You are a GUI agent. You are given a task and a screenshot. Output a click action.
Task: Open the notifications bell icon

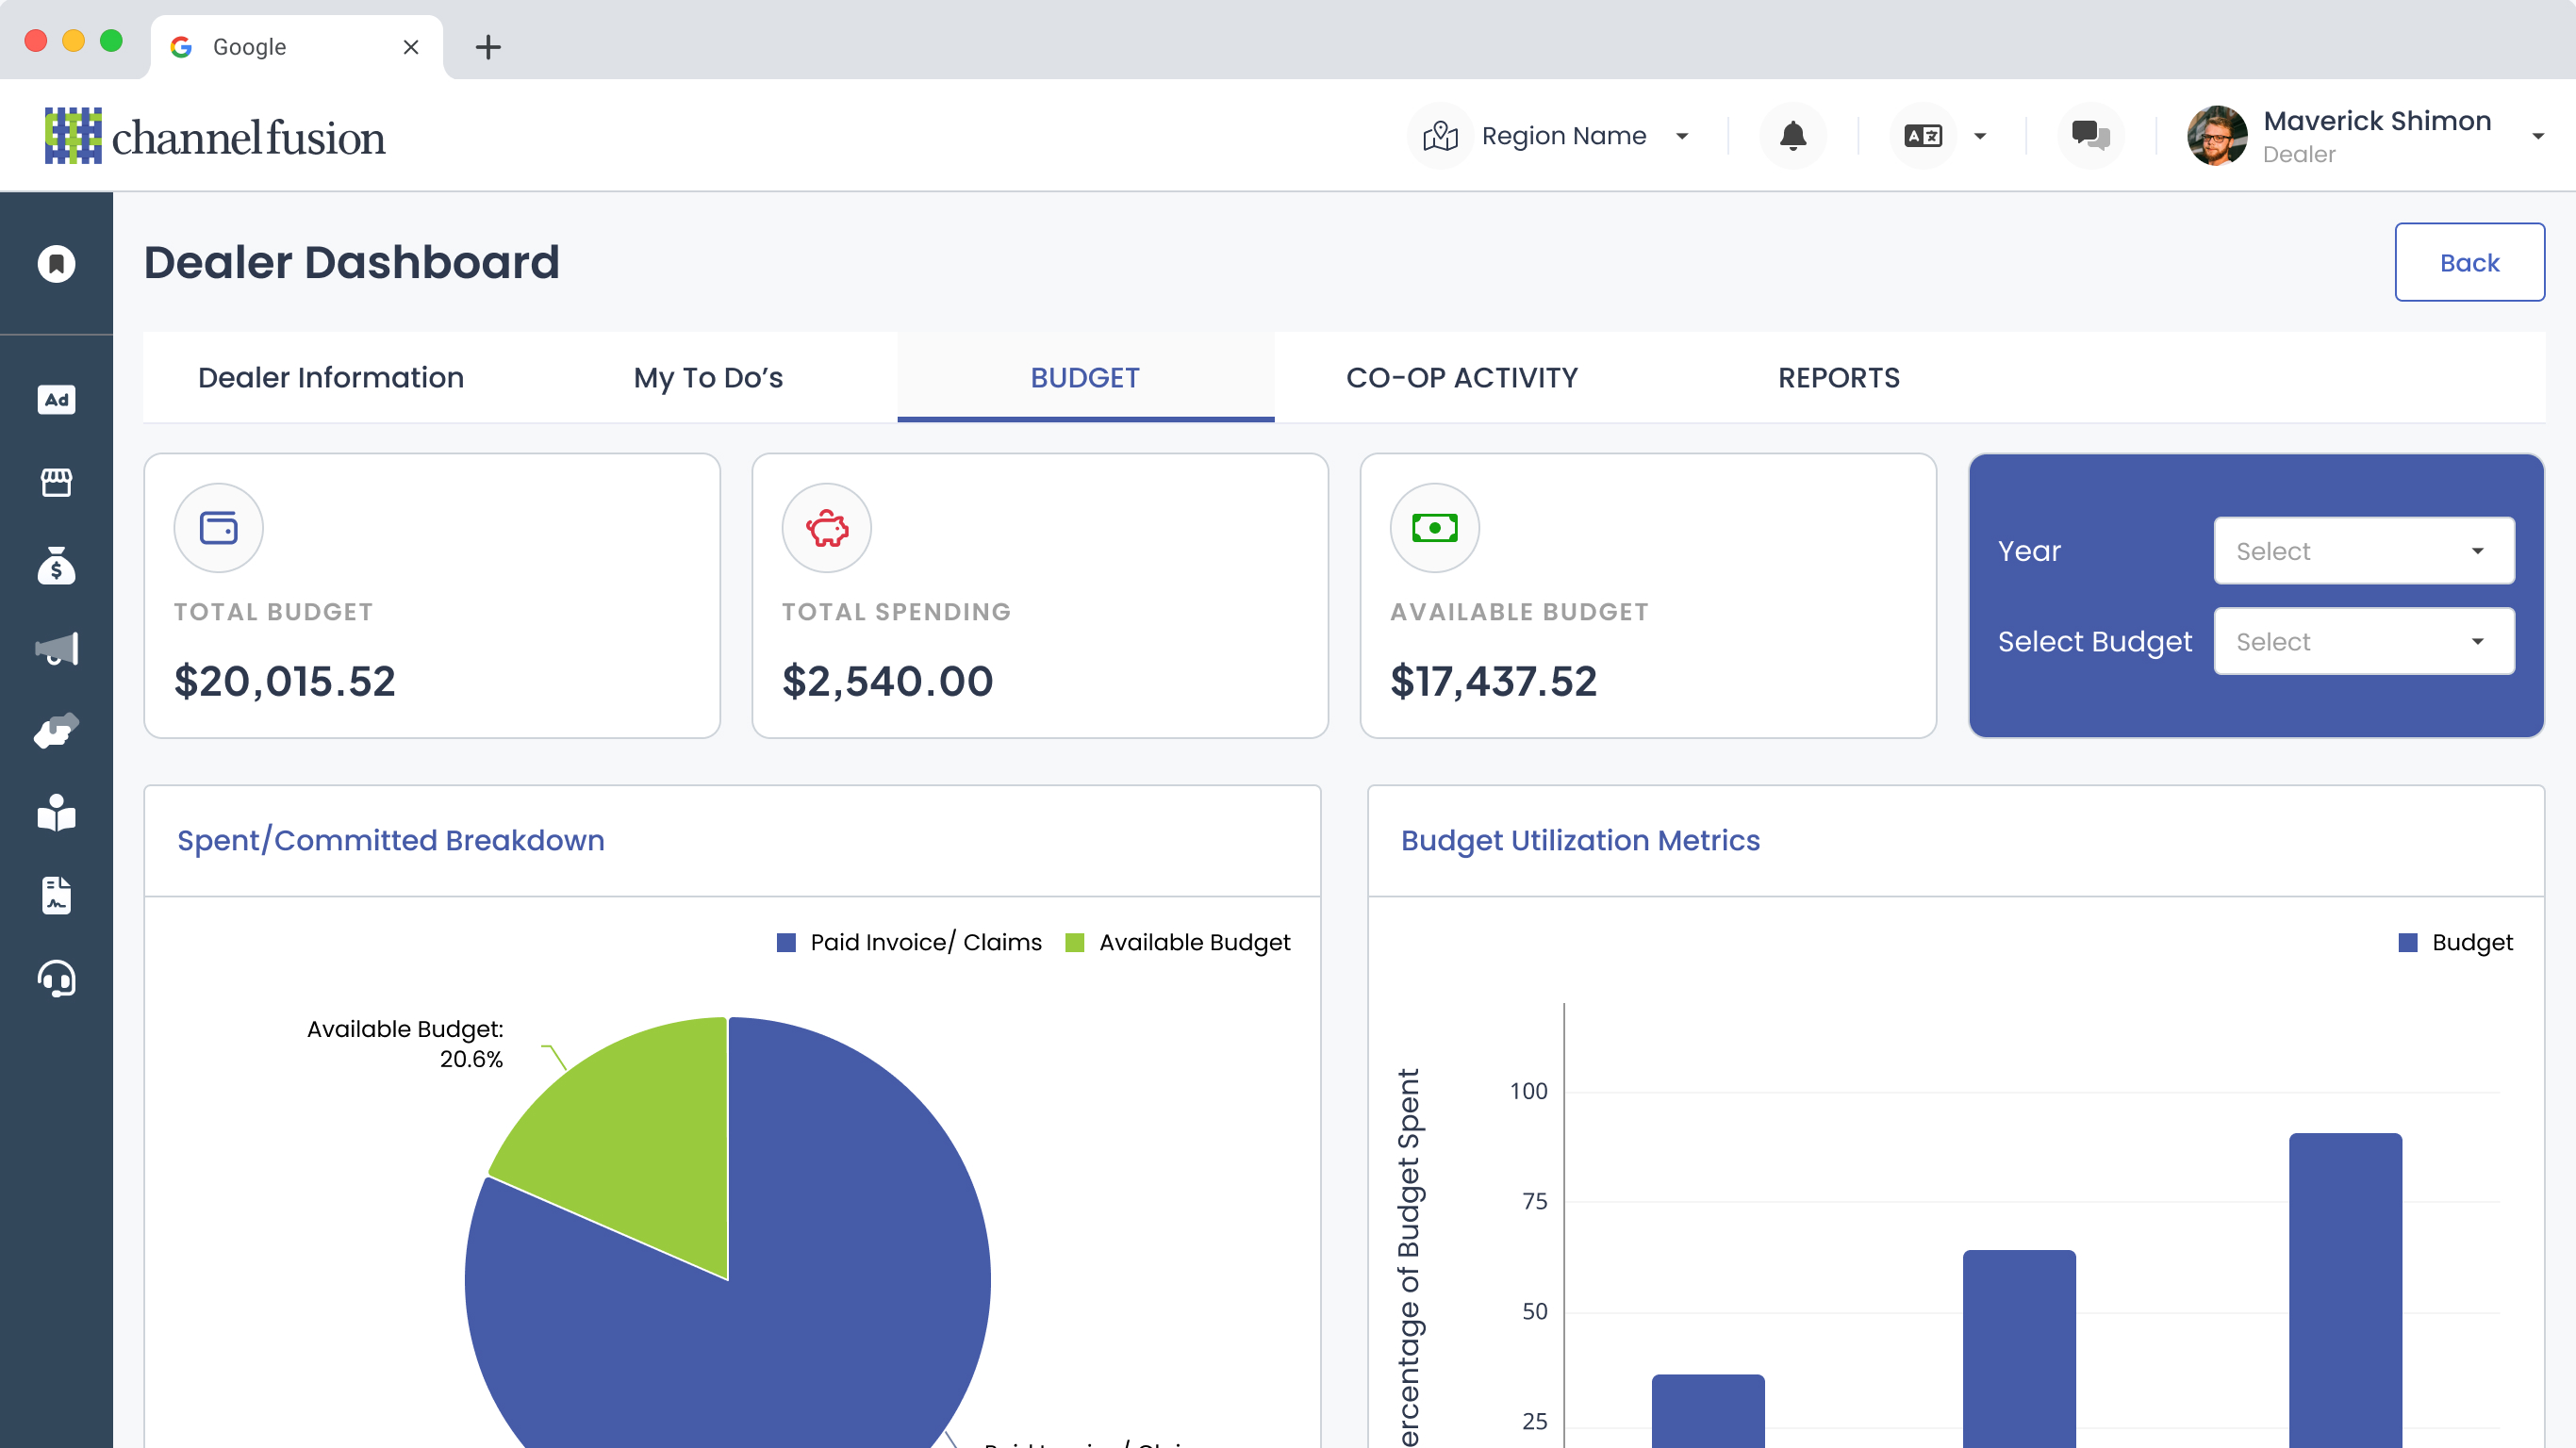click(x=1792, y=135)
